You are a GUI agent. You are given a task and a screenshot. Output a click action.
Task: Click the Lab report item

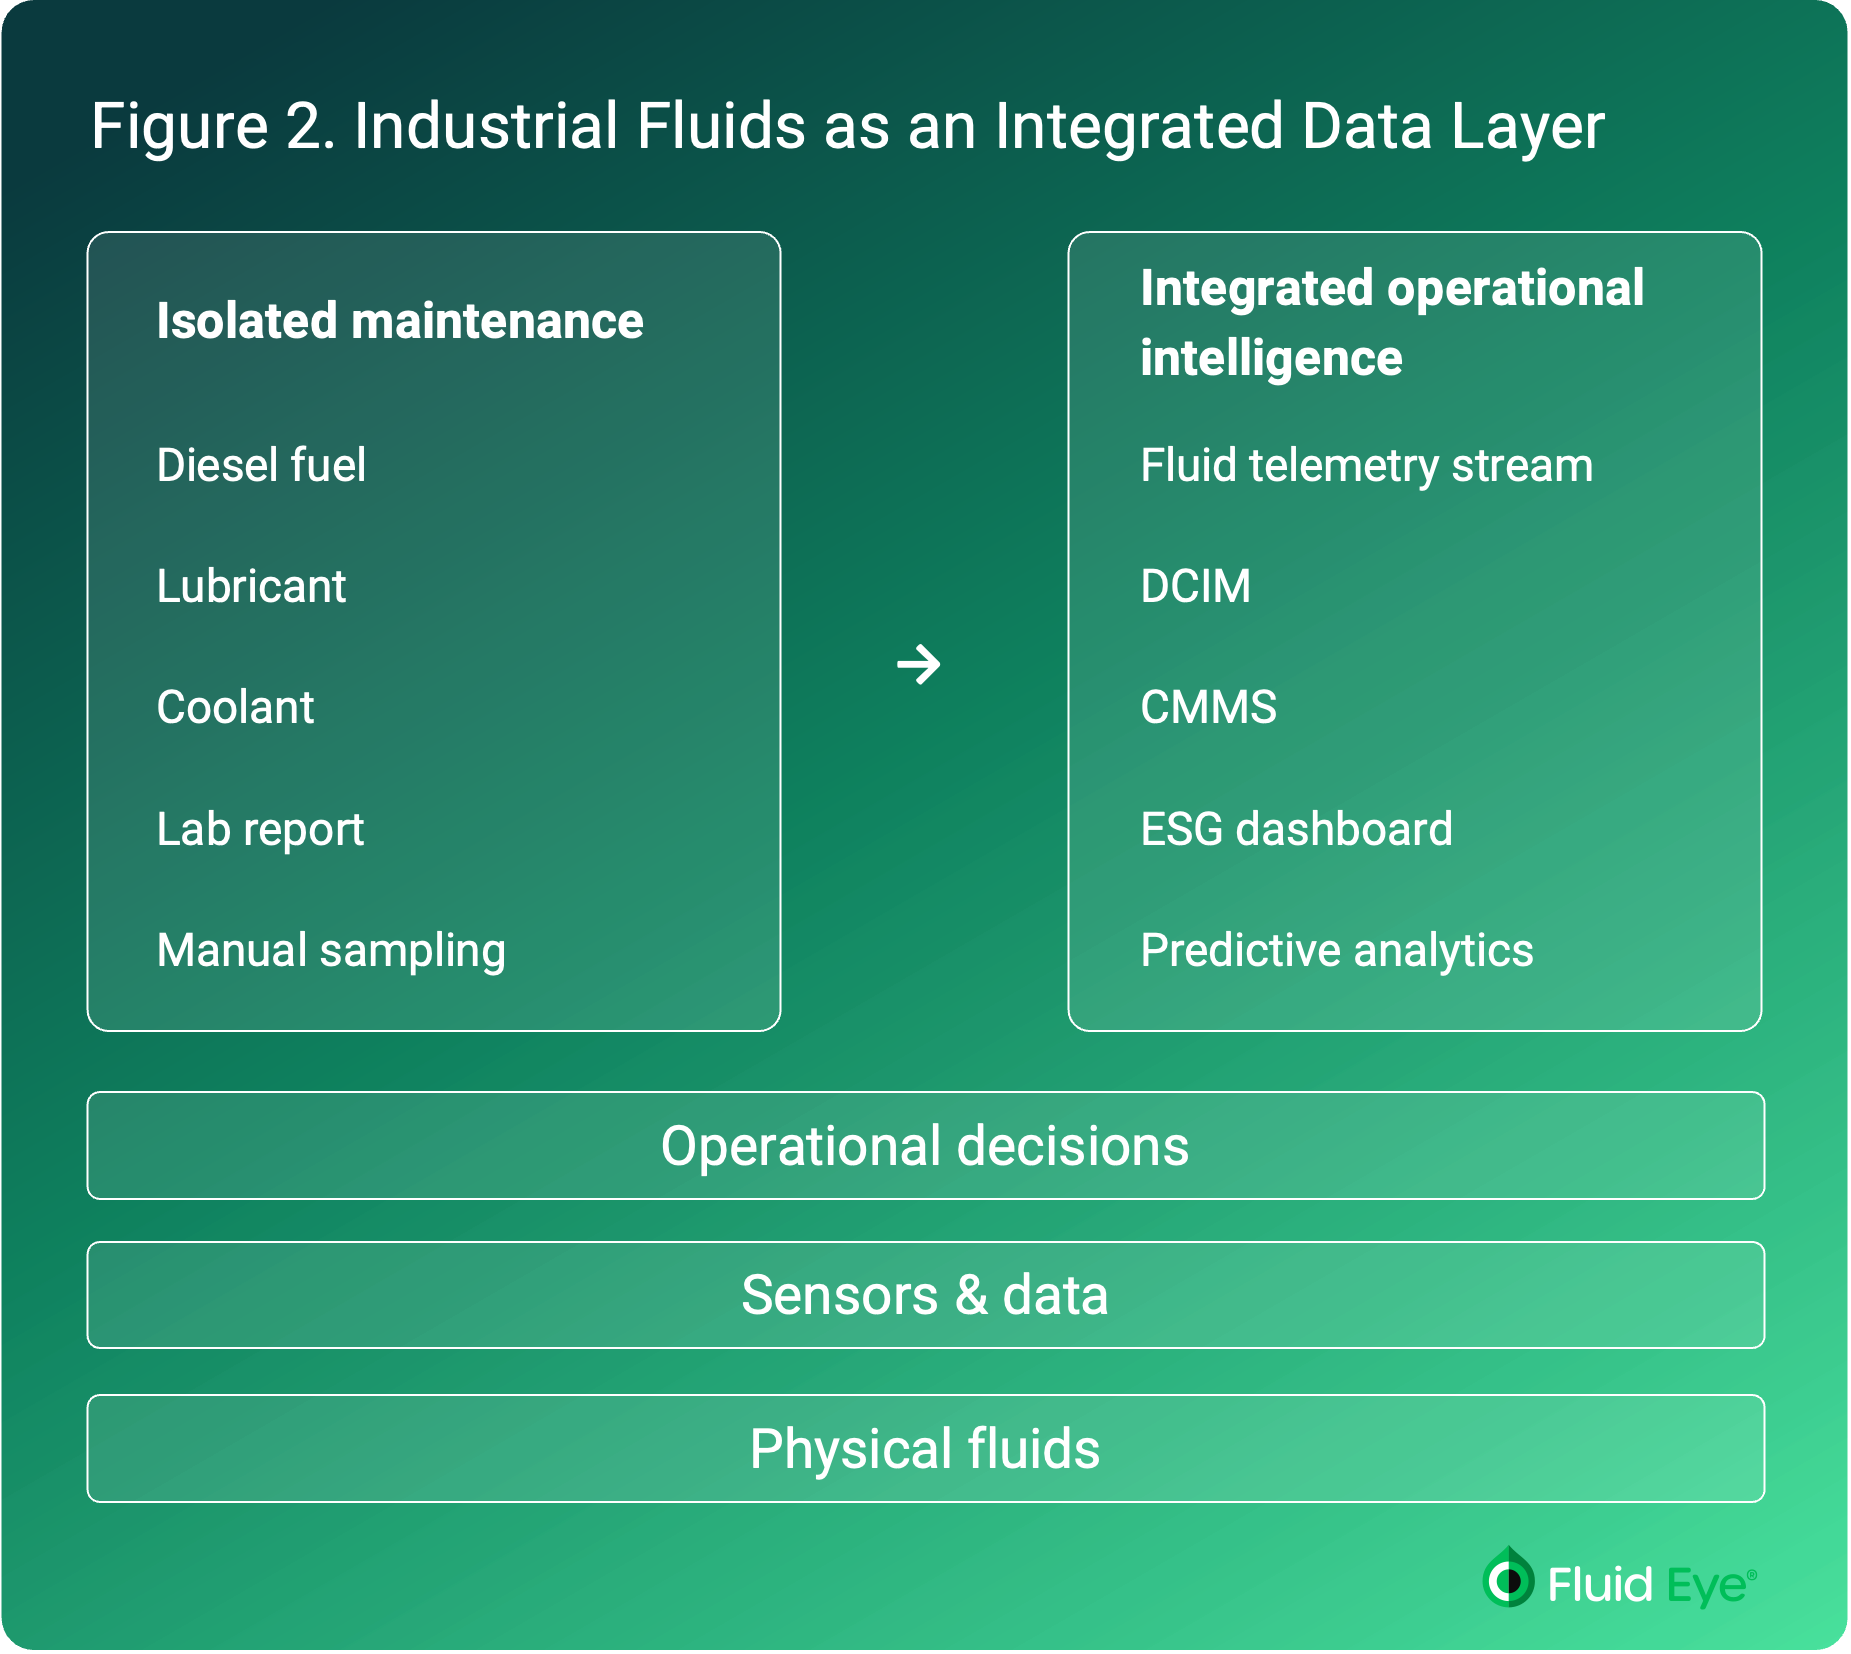260,829
